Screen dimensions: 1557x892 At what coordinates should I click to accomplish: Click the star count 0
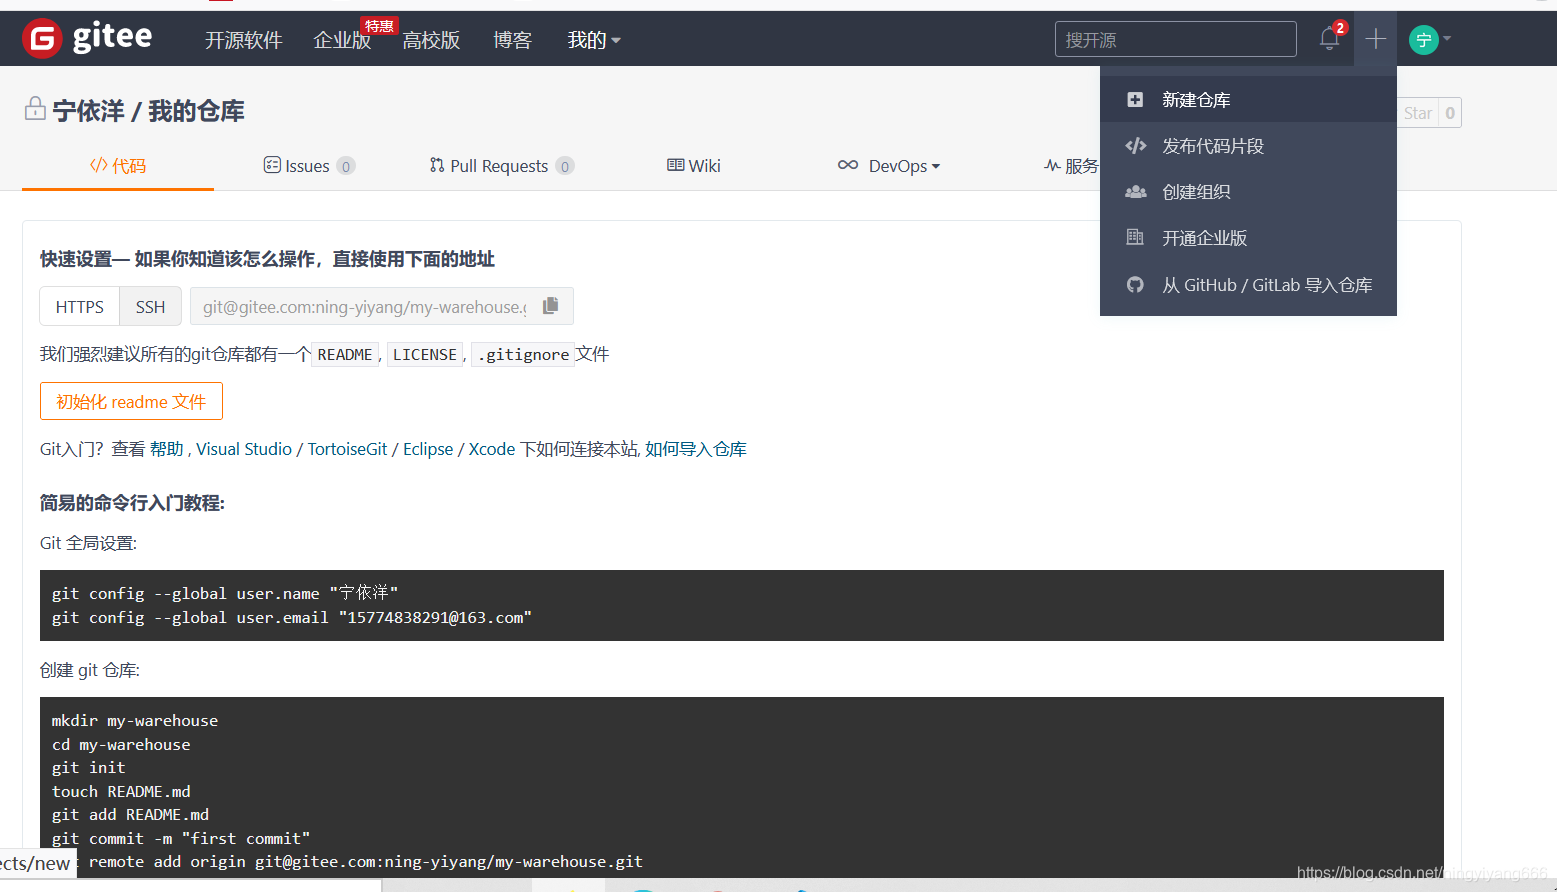[x=1450, y=113]
